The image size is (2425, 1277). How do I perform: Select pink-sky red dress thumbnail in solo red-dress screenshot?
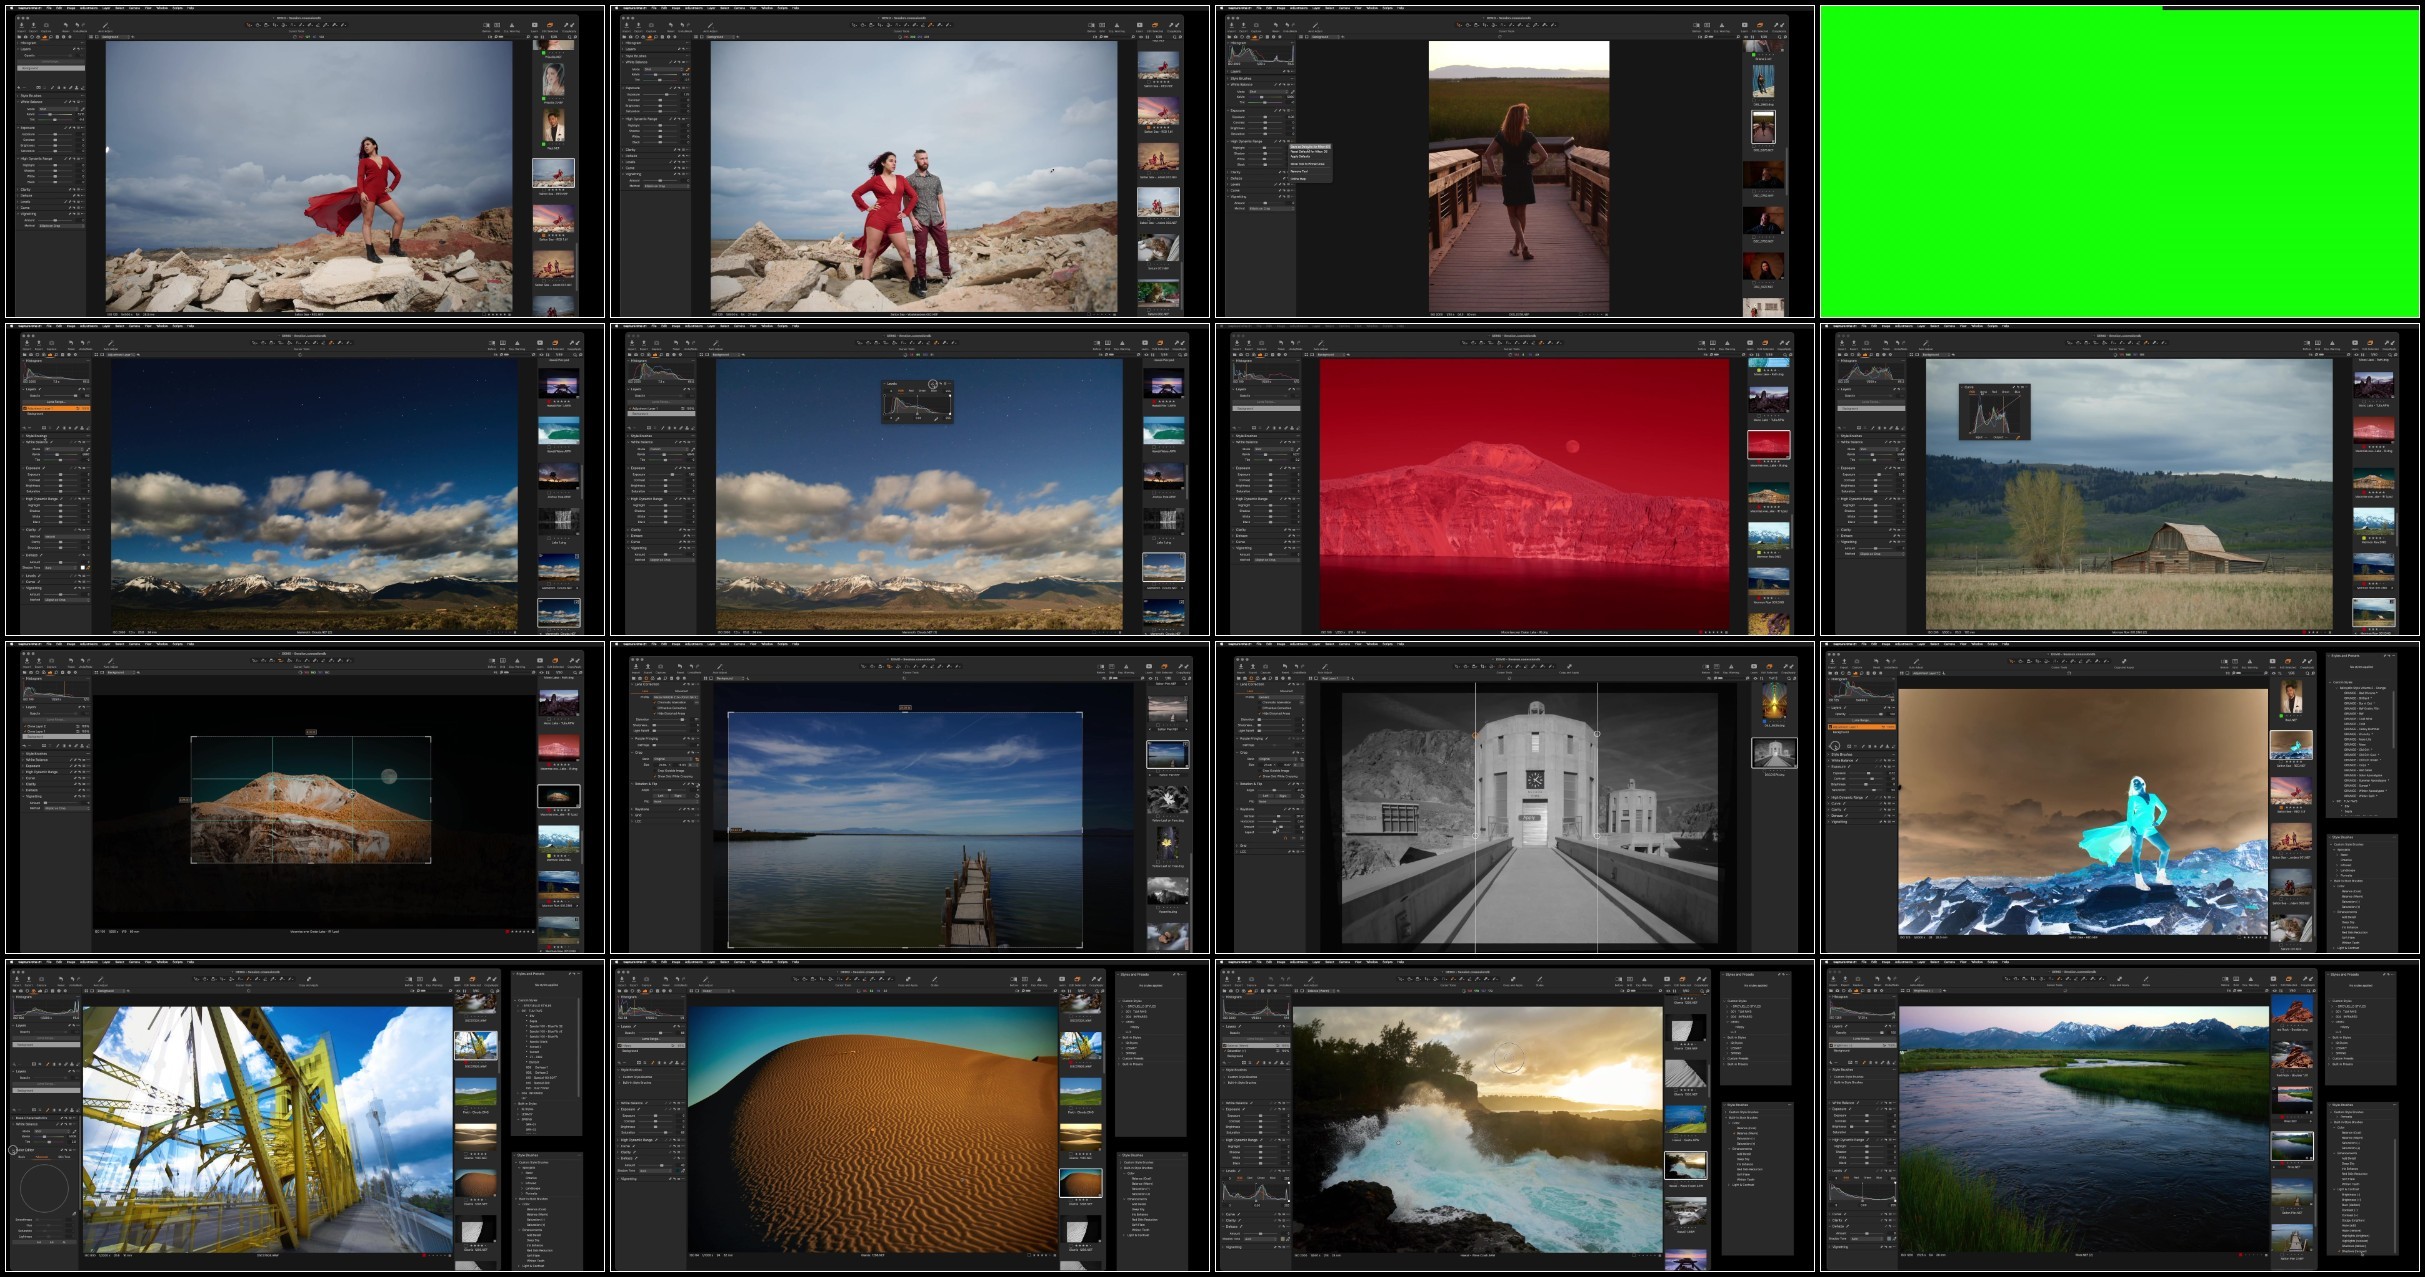[x=553, y=218]
